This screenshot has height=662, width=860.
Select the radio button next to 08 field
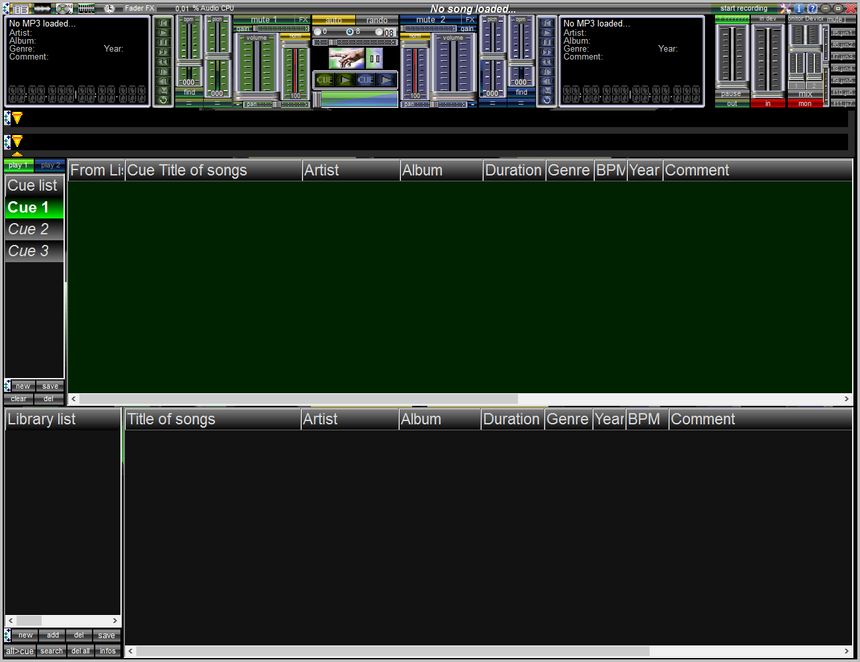click(x=379, y=32)
